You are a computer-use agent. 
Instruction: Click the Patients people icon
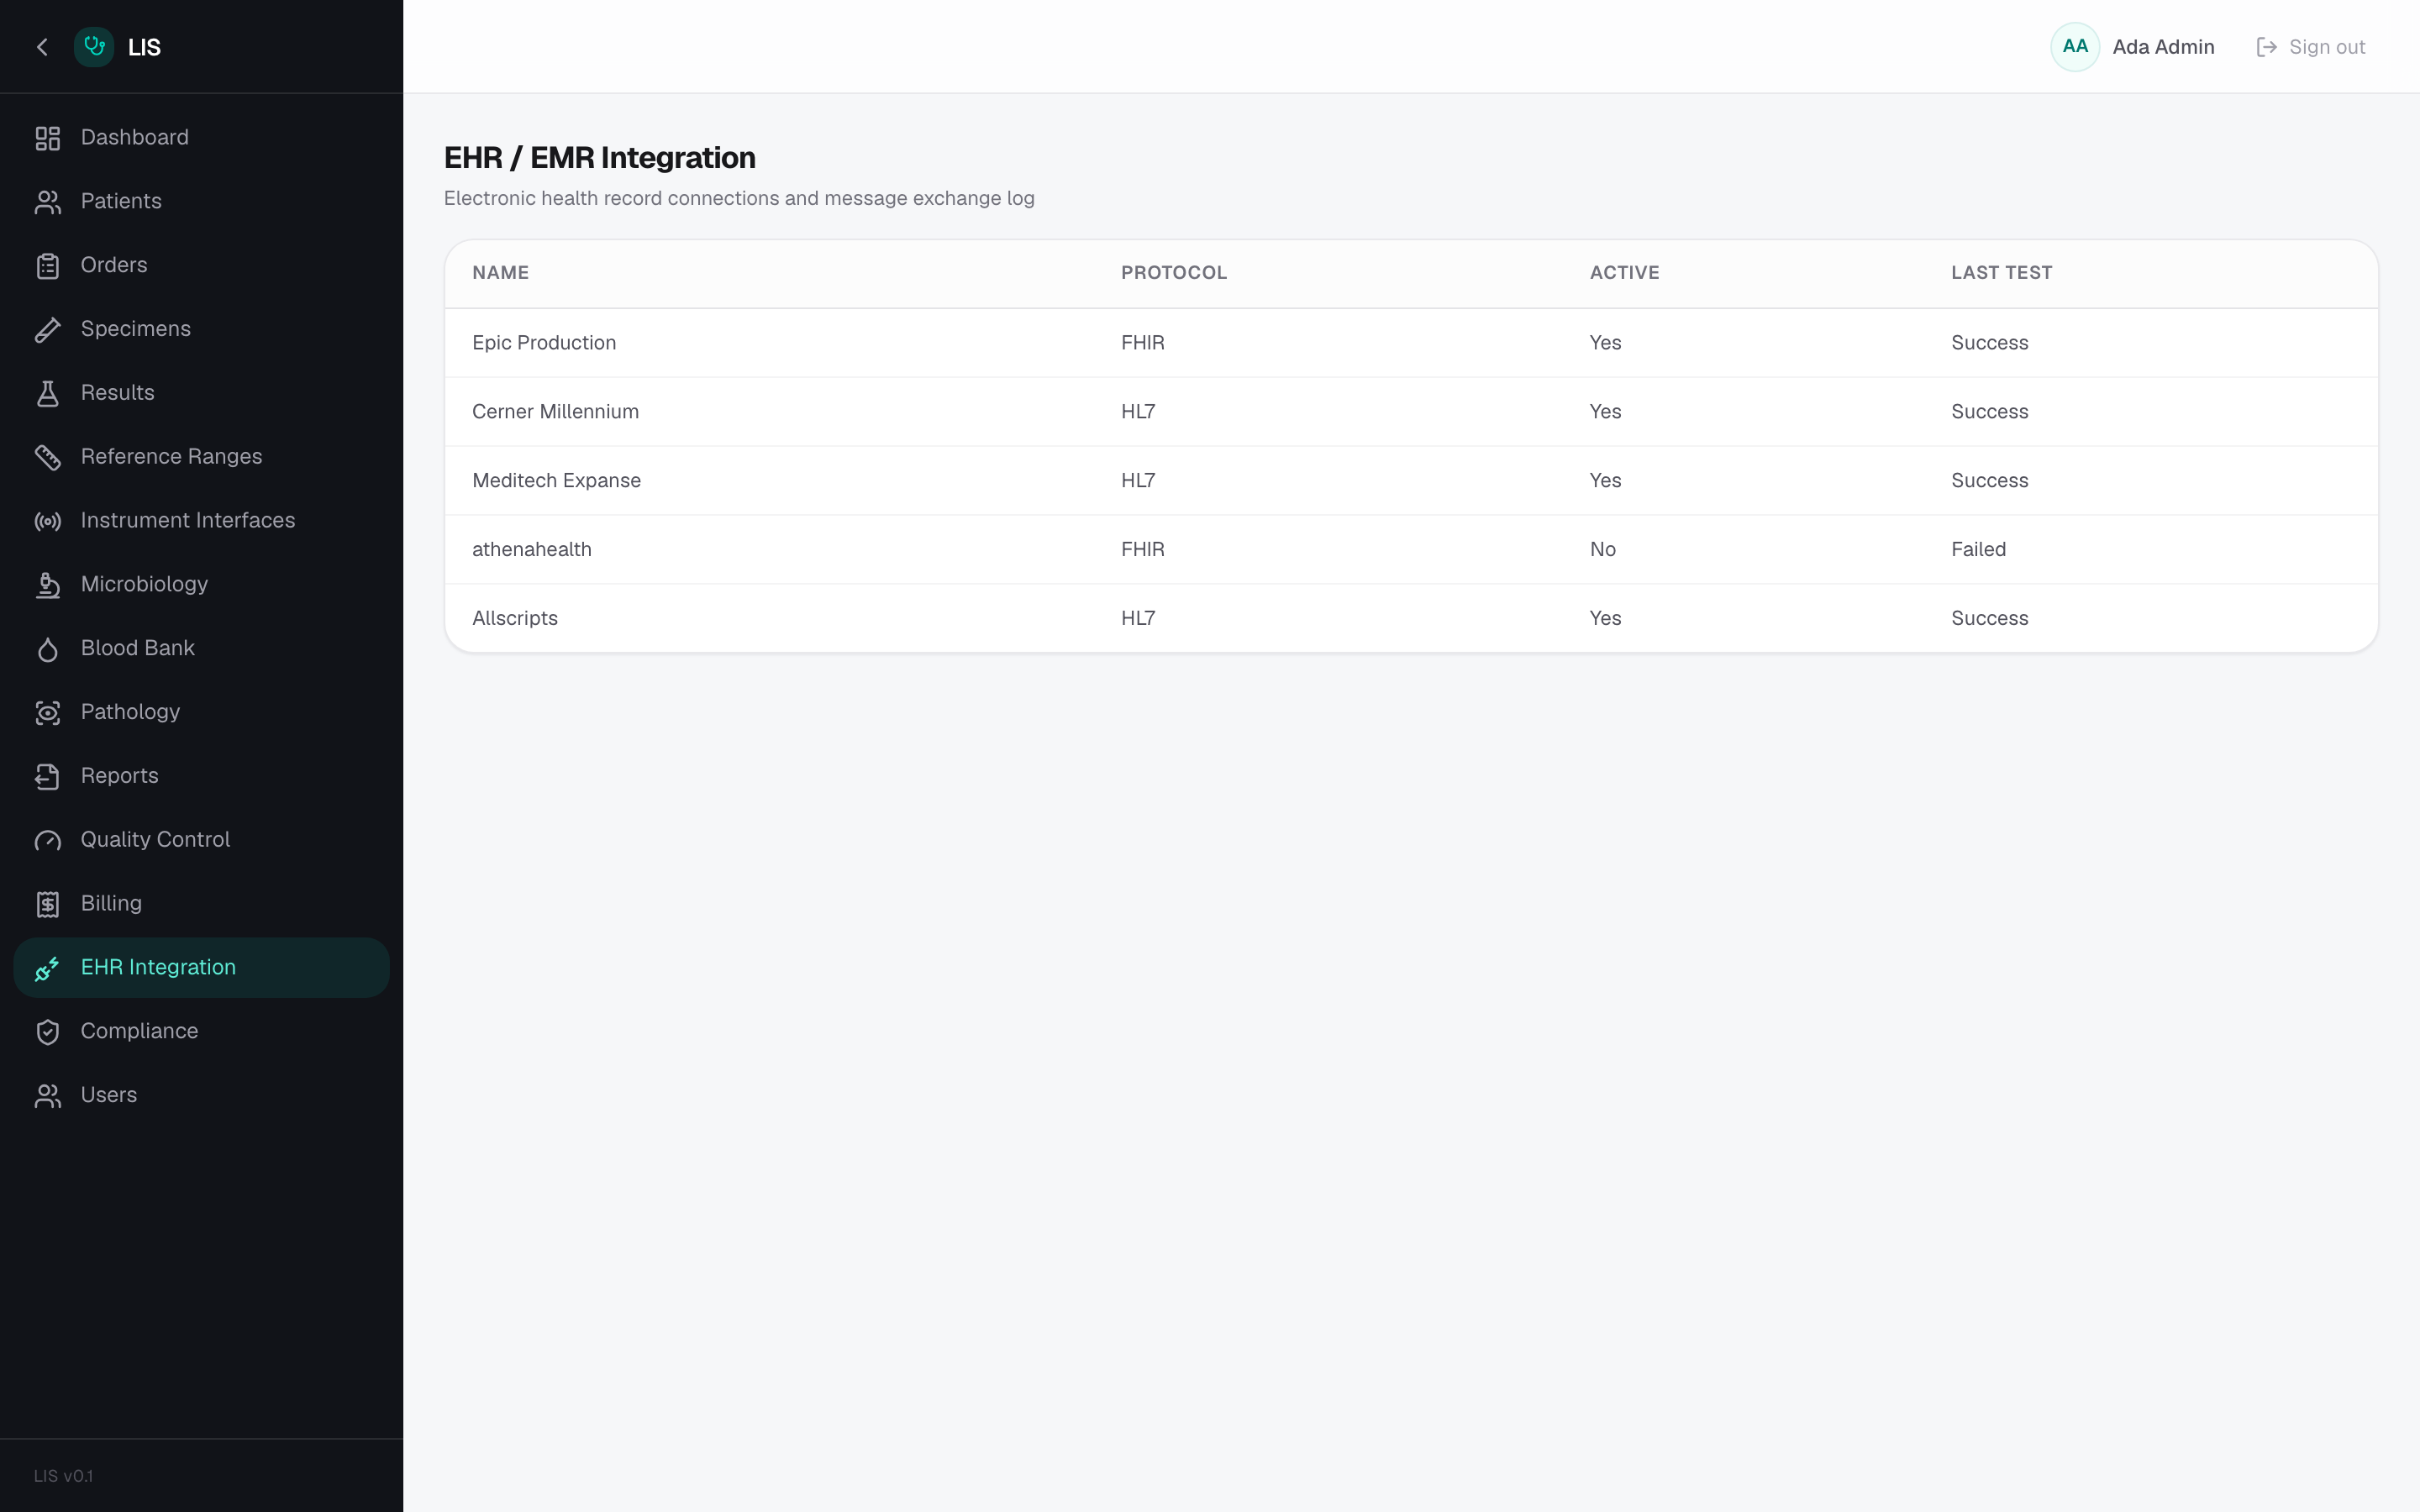click(47, 202)
